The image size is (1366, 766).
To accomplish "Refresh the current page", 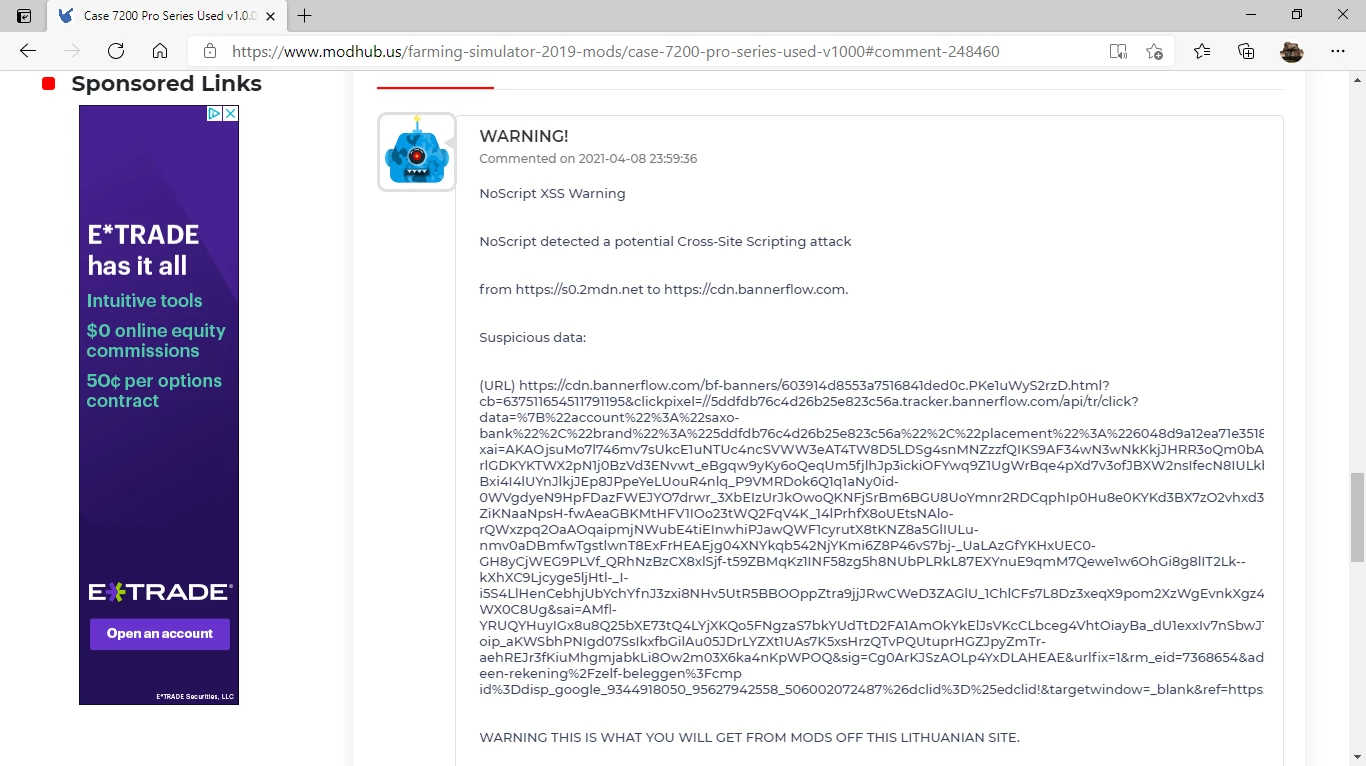I will coord(116,51).
